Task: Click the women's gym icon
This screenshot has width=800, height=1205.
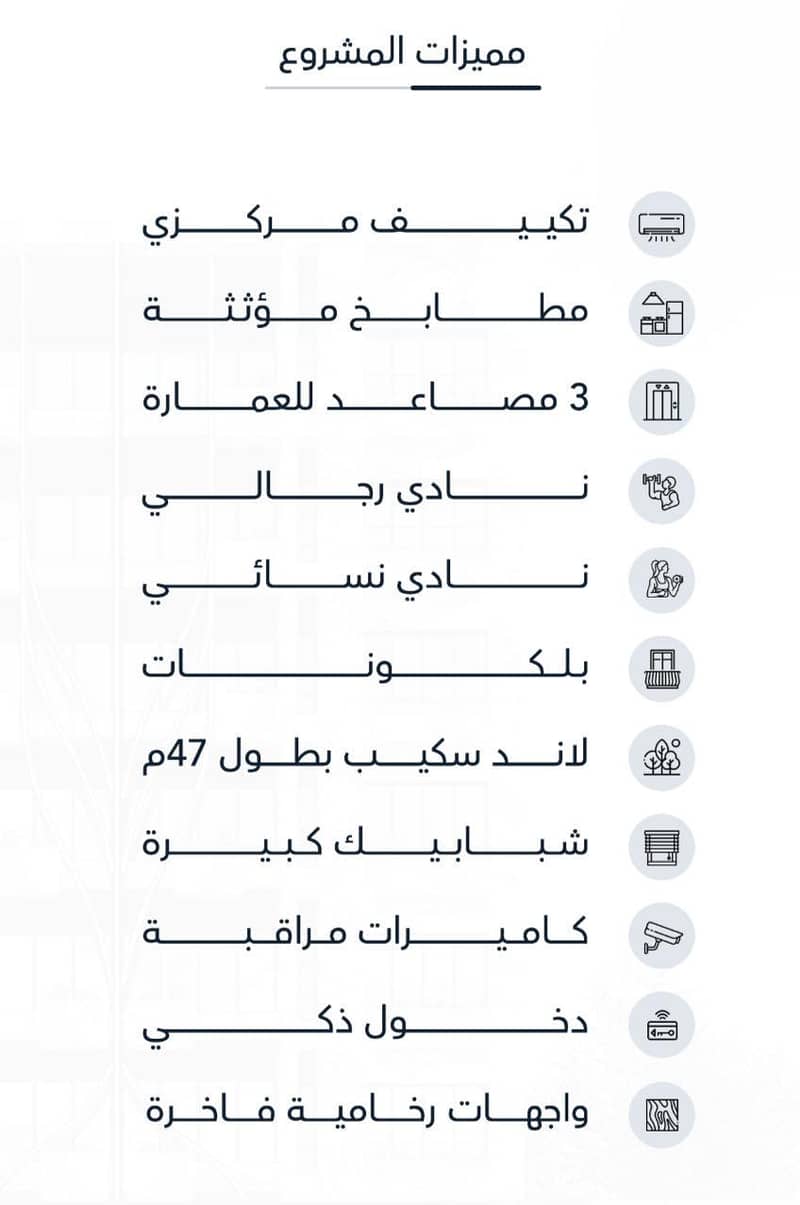Action: point(662,581)
